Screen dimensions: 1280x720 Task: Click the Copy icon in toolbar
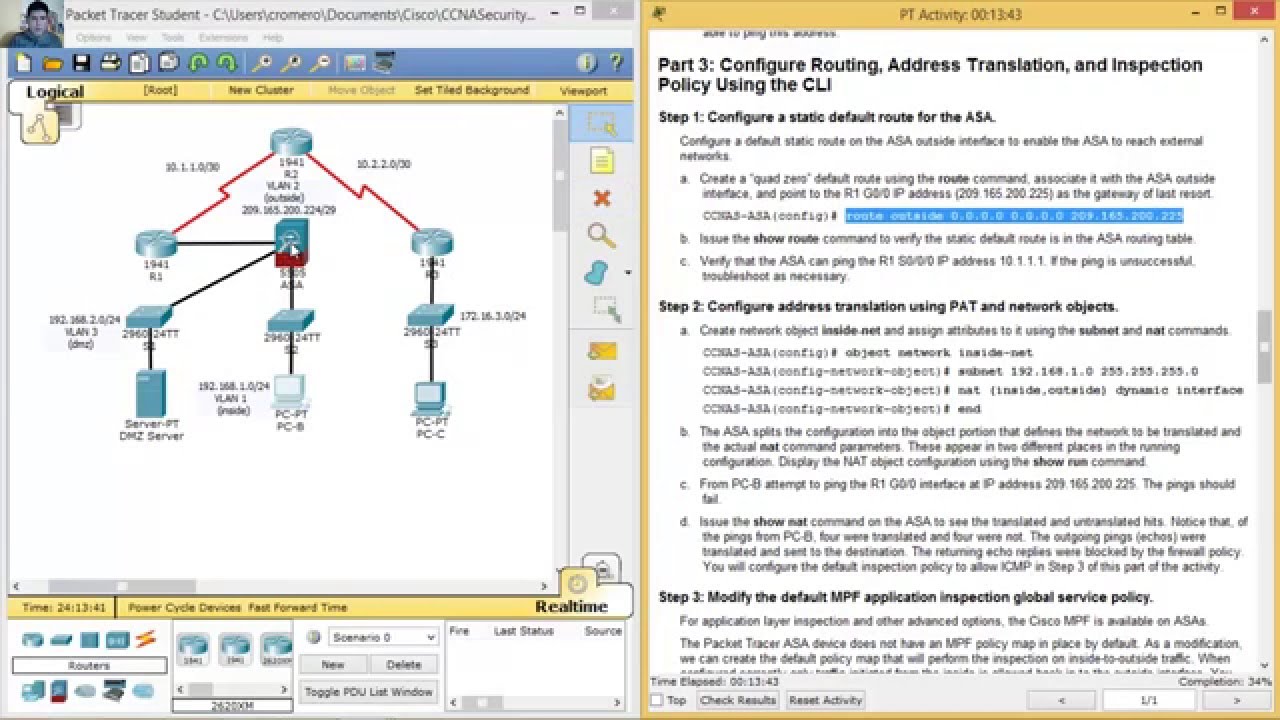click(x=139, y=63)
